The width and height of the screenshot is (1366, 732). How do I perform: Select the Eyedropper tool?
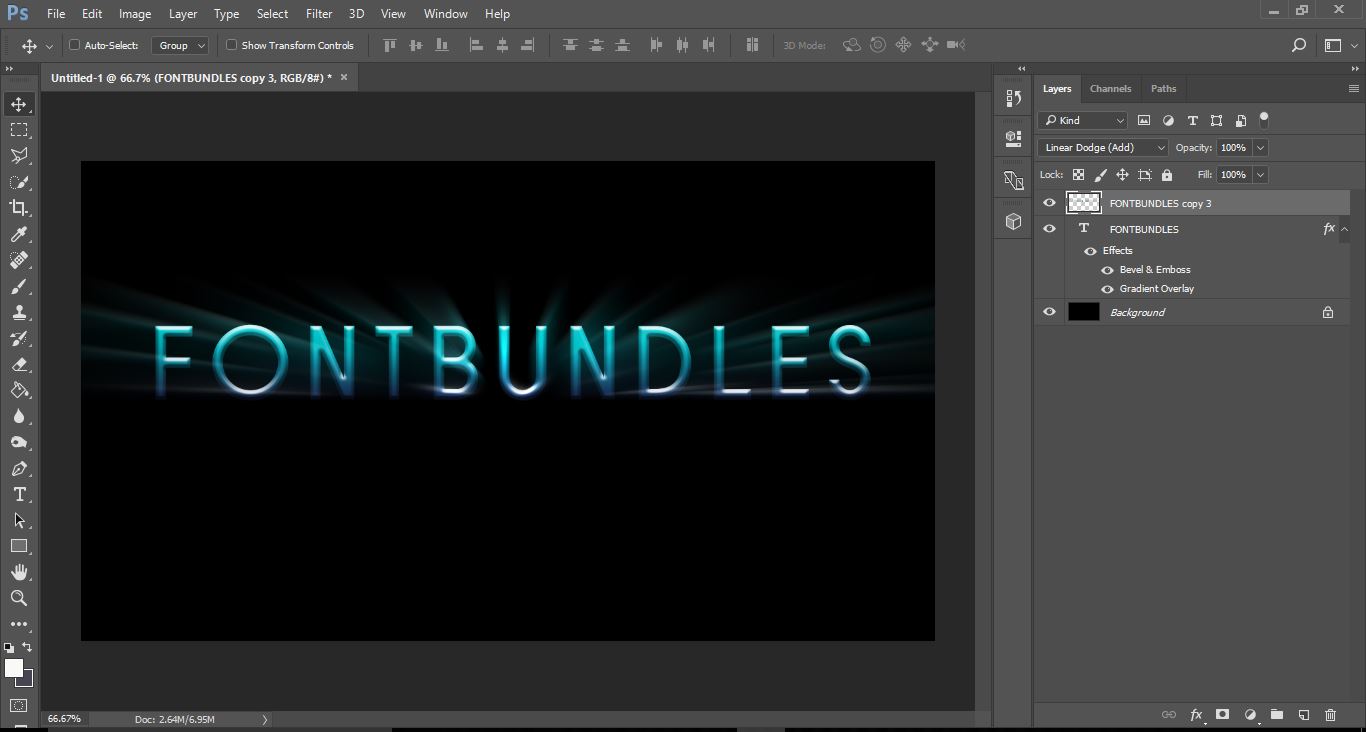(19, 234)
